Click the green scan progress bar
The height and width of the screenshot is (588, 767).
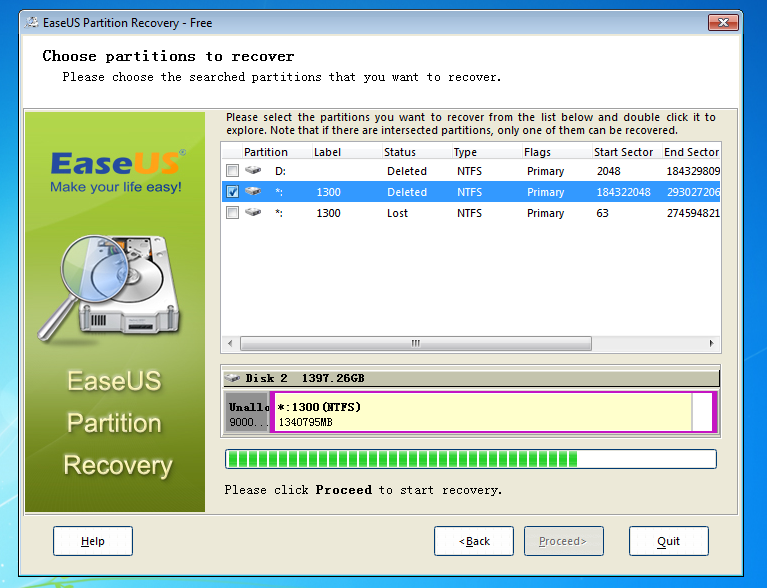471,459
